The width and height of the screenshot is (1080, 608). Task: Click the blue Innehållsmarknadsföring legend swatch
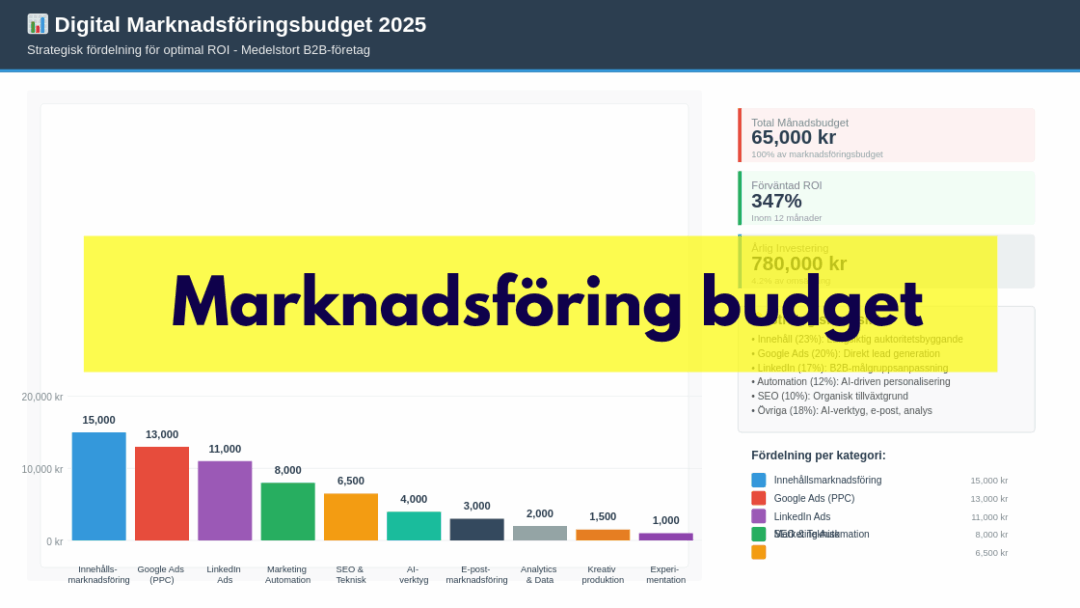point(758,480)
